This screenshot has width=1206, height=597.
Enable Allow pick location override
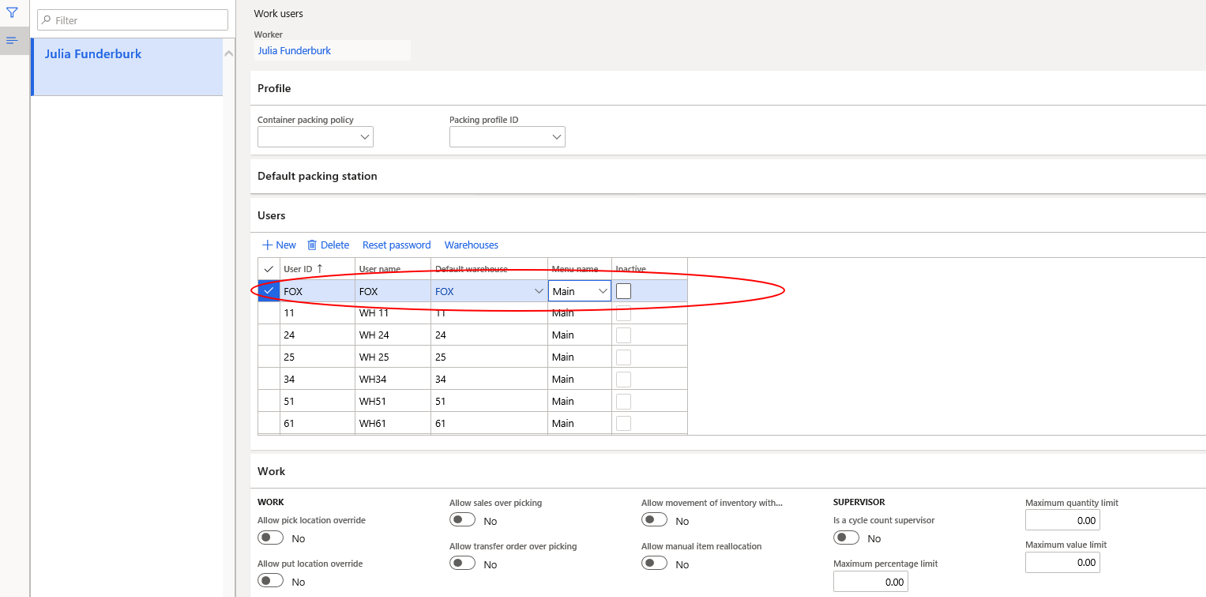click(x=269, y=537)
